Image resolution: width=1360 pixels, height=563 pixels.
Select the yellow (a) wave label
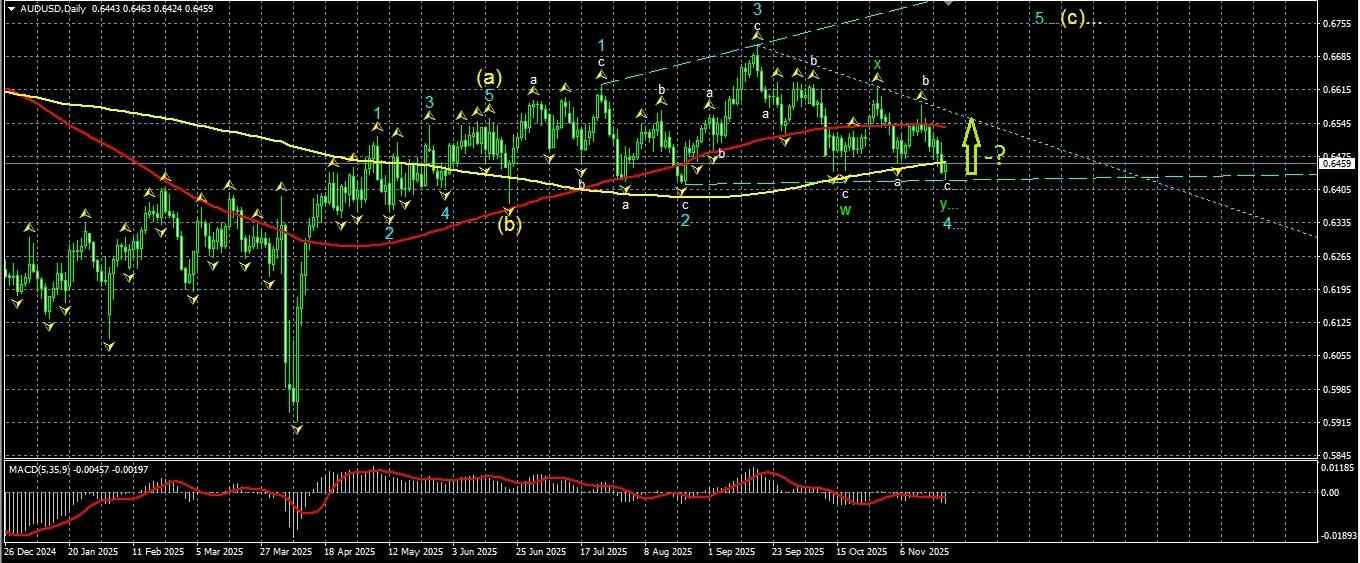click(490, 77)
